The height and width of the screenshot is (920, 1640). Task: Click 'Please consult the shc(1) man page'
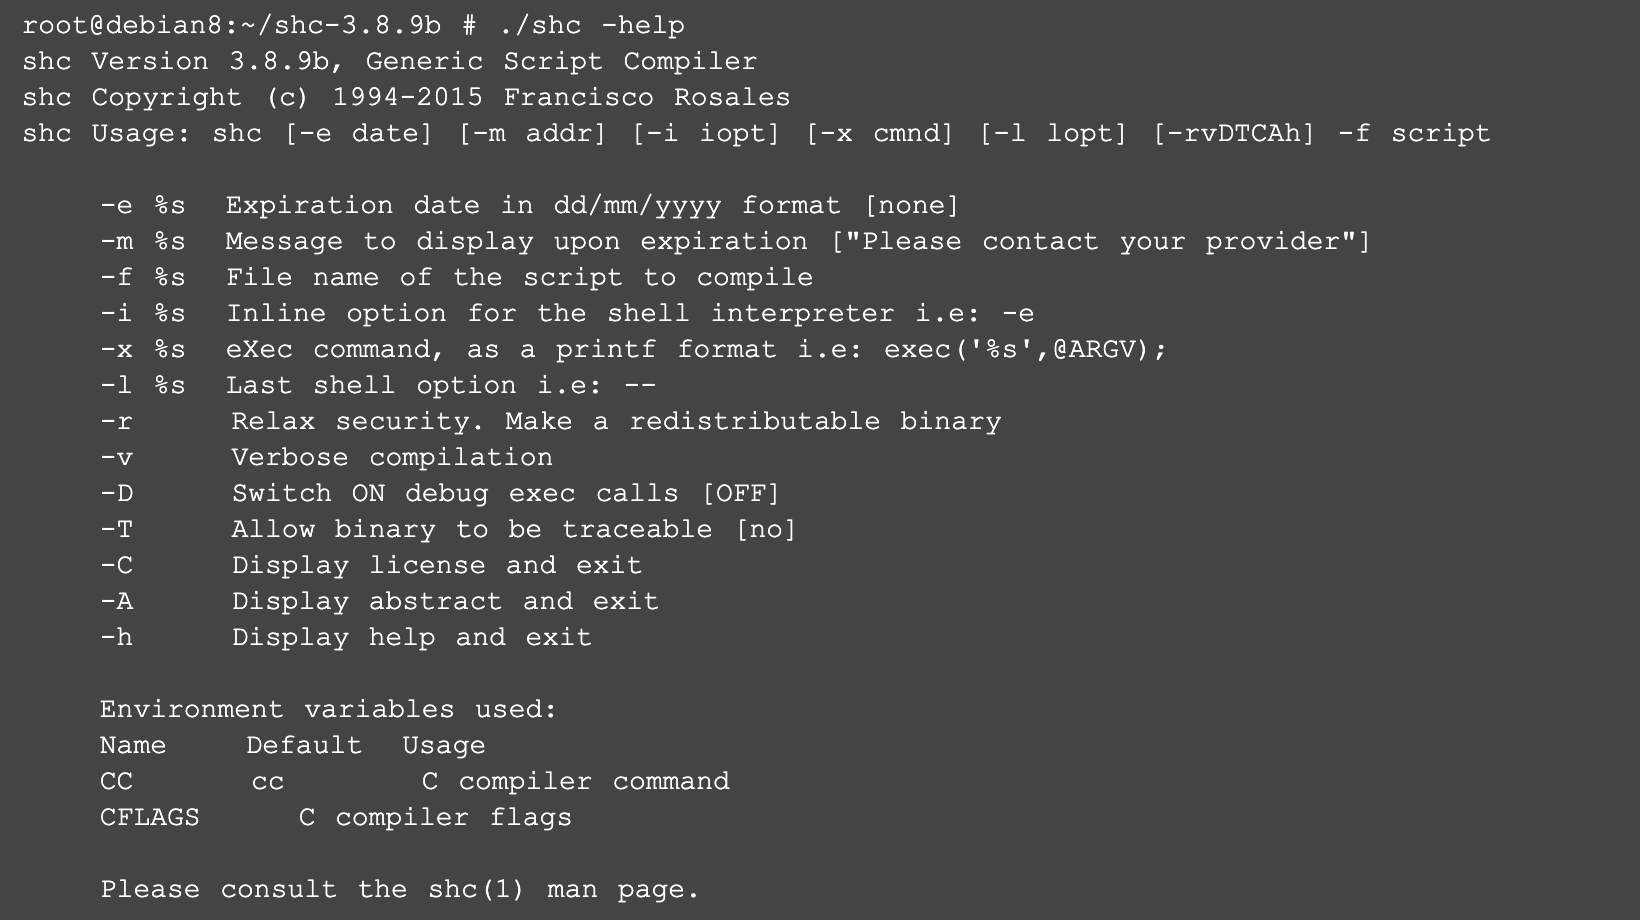tap(399, 889)
